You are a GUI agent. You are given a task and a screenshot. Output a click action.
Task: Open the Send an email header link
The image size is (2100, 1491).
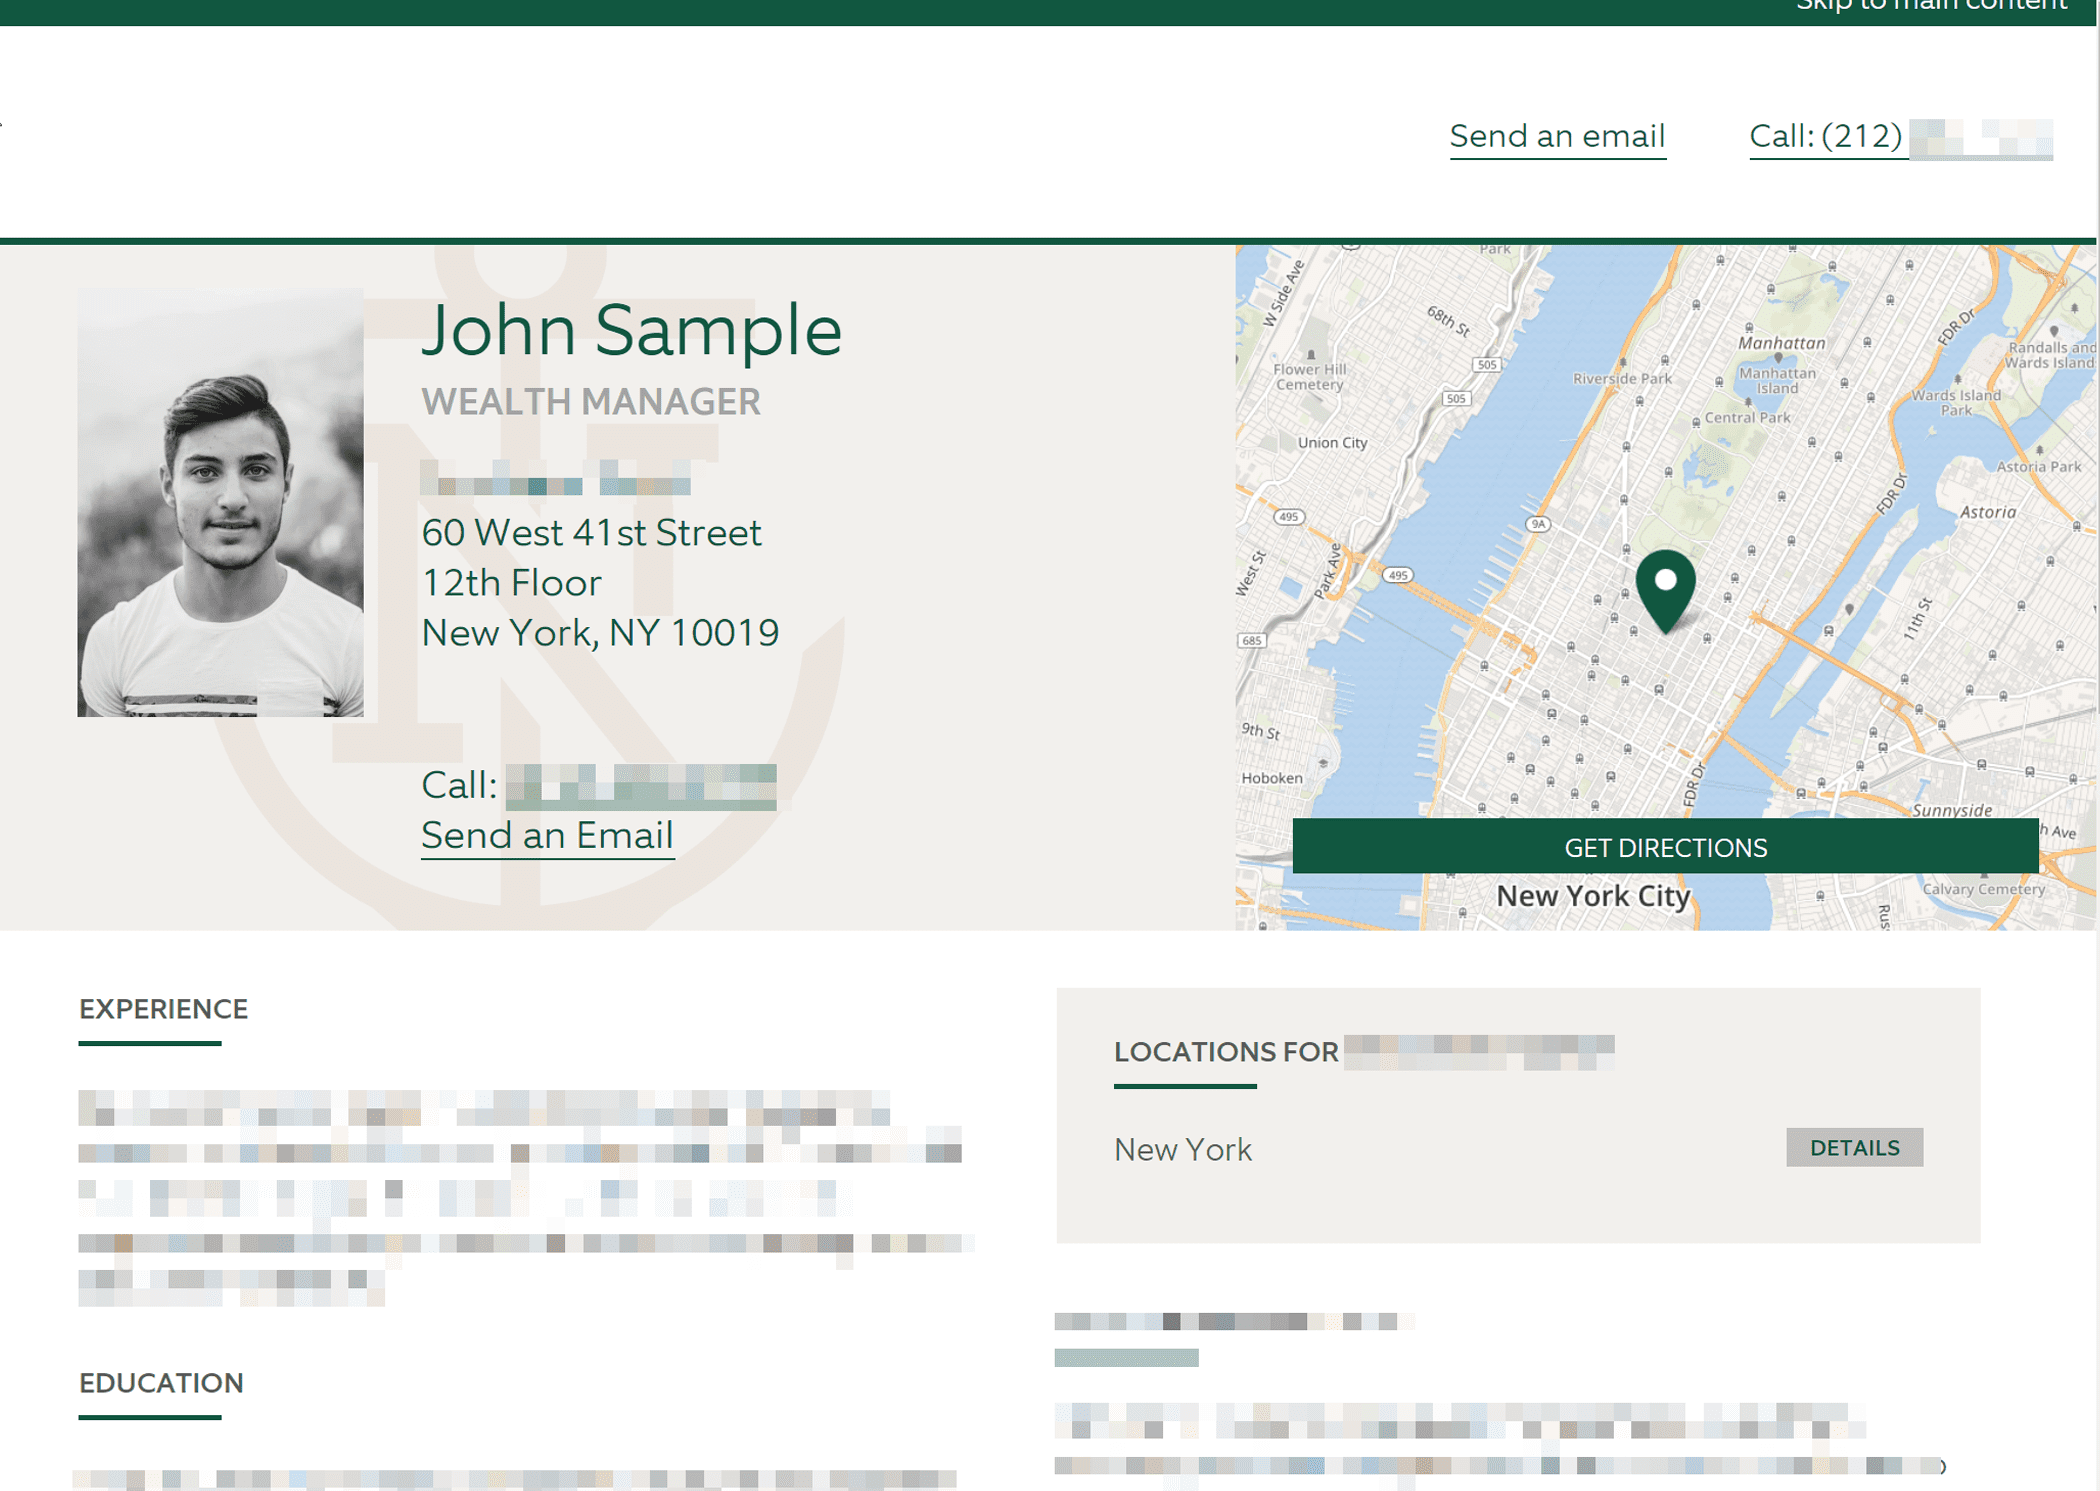point(1557,136)
